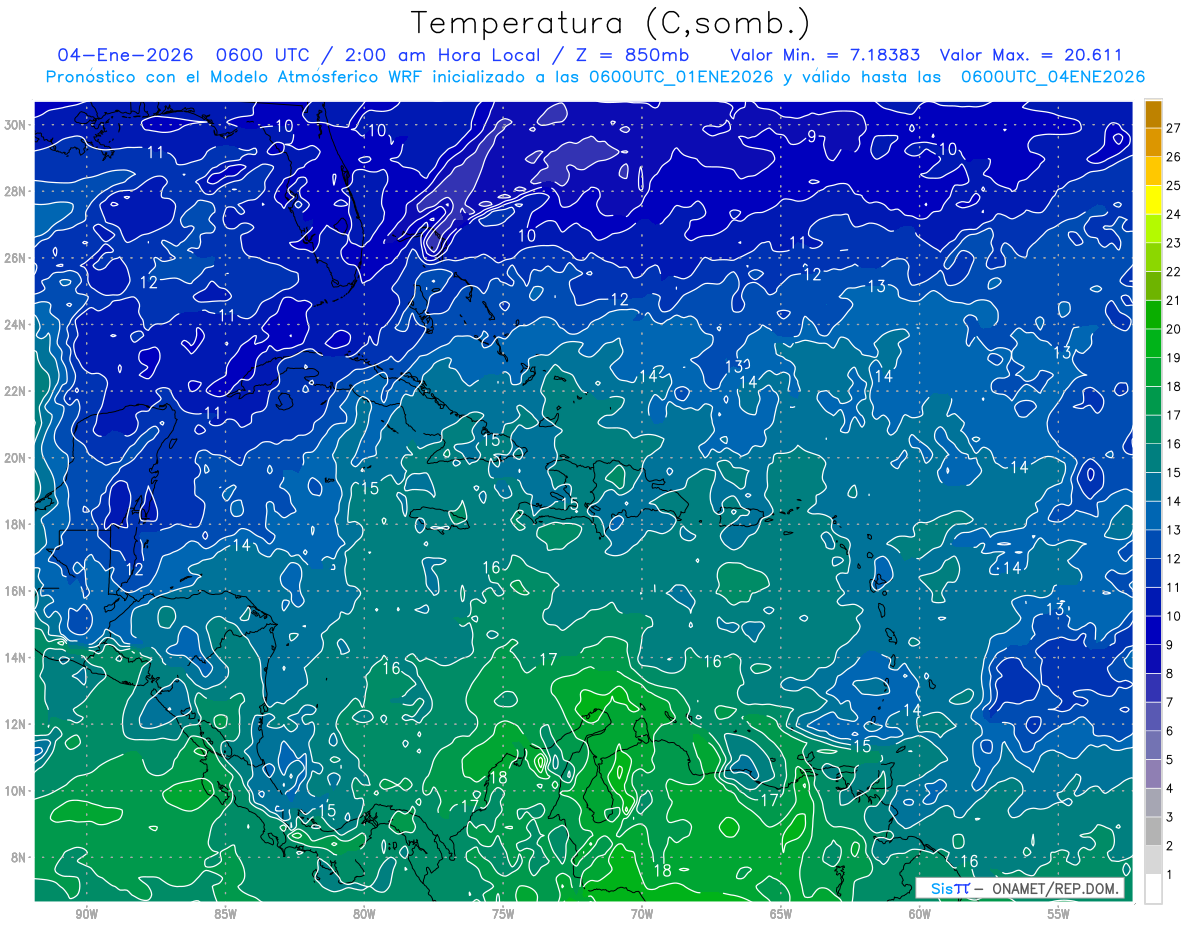
Task: Click the '55W' longitude label
Action: [x=1059, y=914]
